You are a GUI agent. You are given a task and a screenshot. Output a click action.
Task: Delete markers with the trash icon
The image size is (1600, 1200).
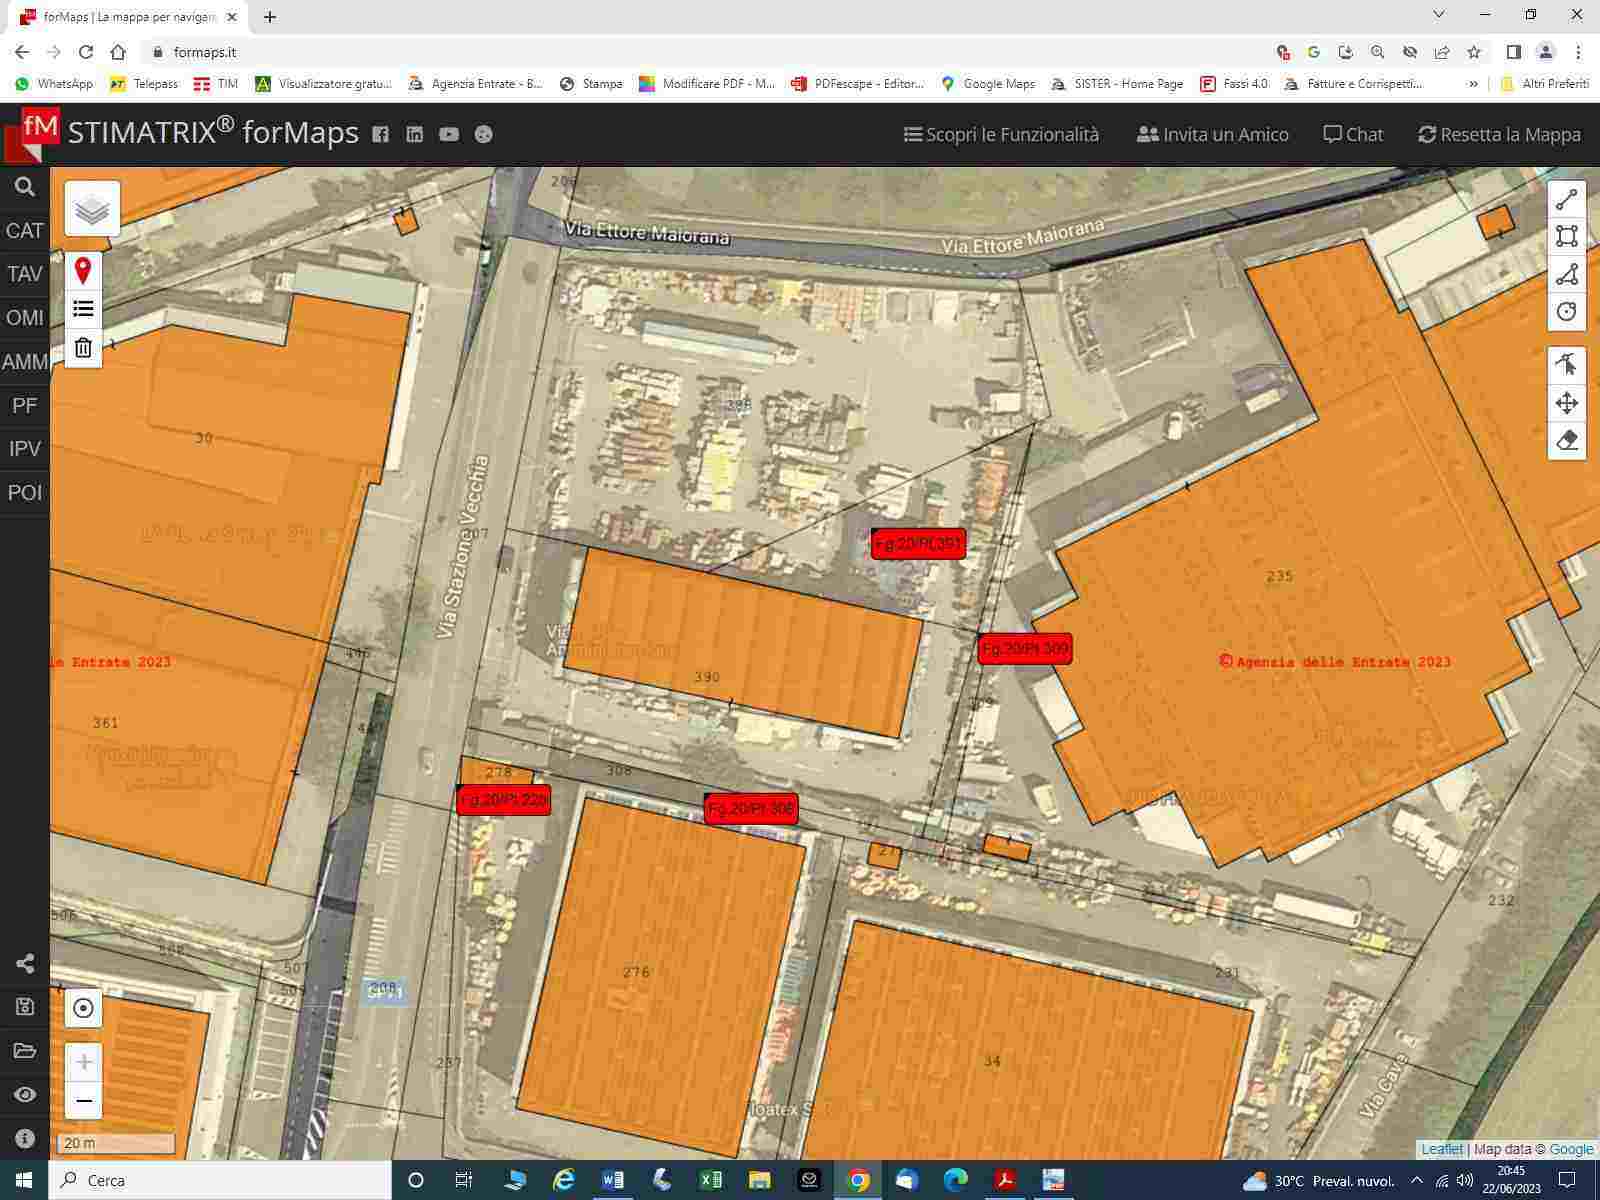point(83,348)
